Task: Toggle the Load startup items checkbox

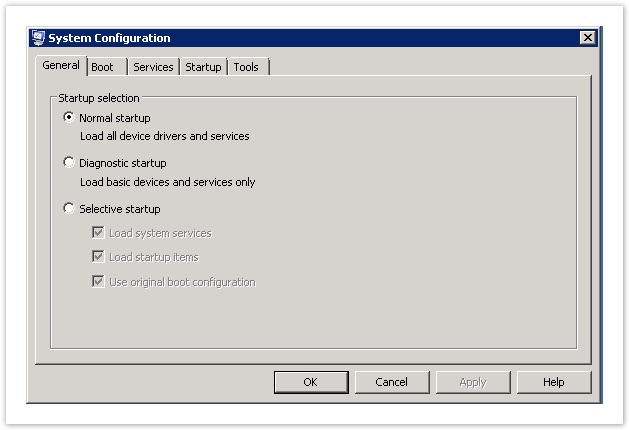Action: 98,257
